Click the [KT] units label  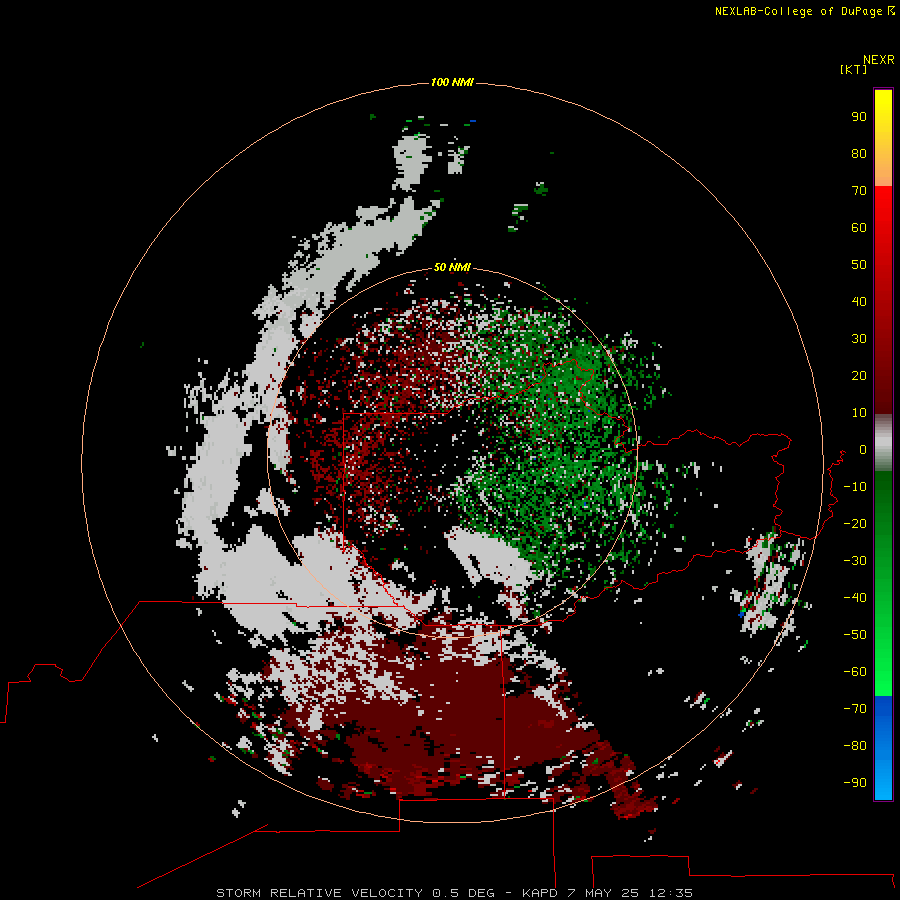coord(854,69)
